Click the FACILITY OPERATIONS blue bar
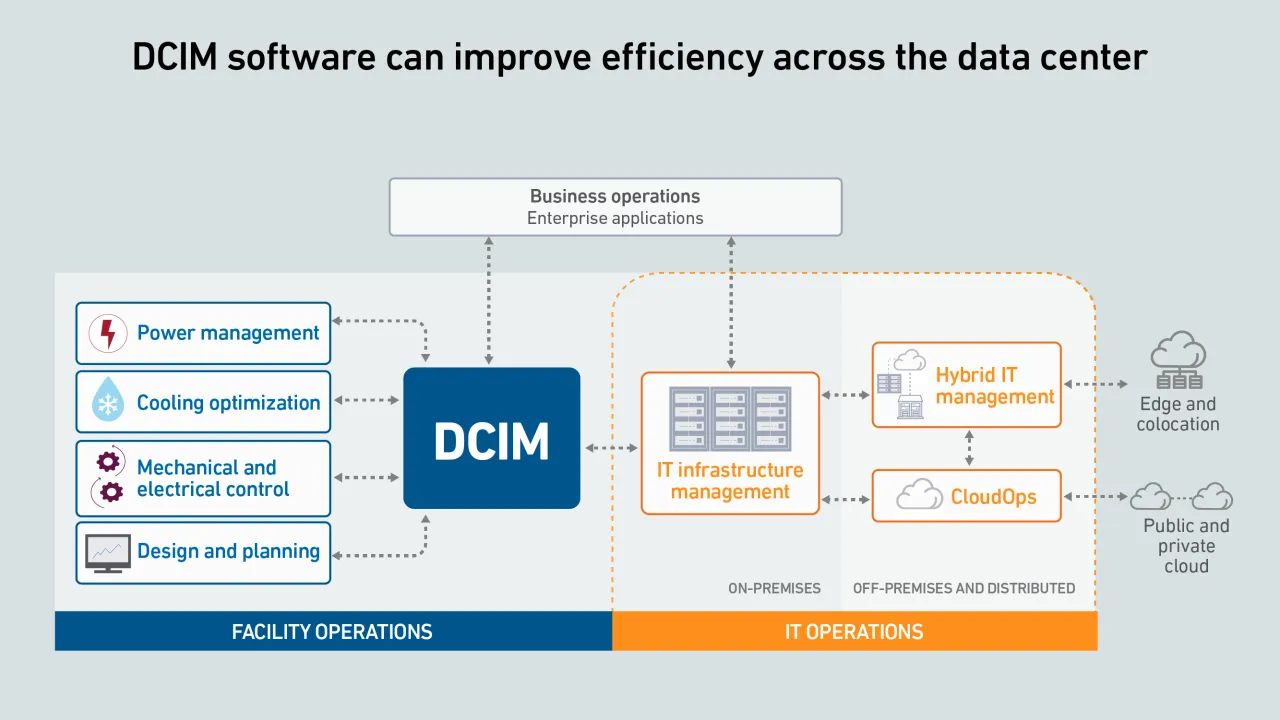Screen dimensions: 1280x720 332,632
